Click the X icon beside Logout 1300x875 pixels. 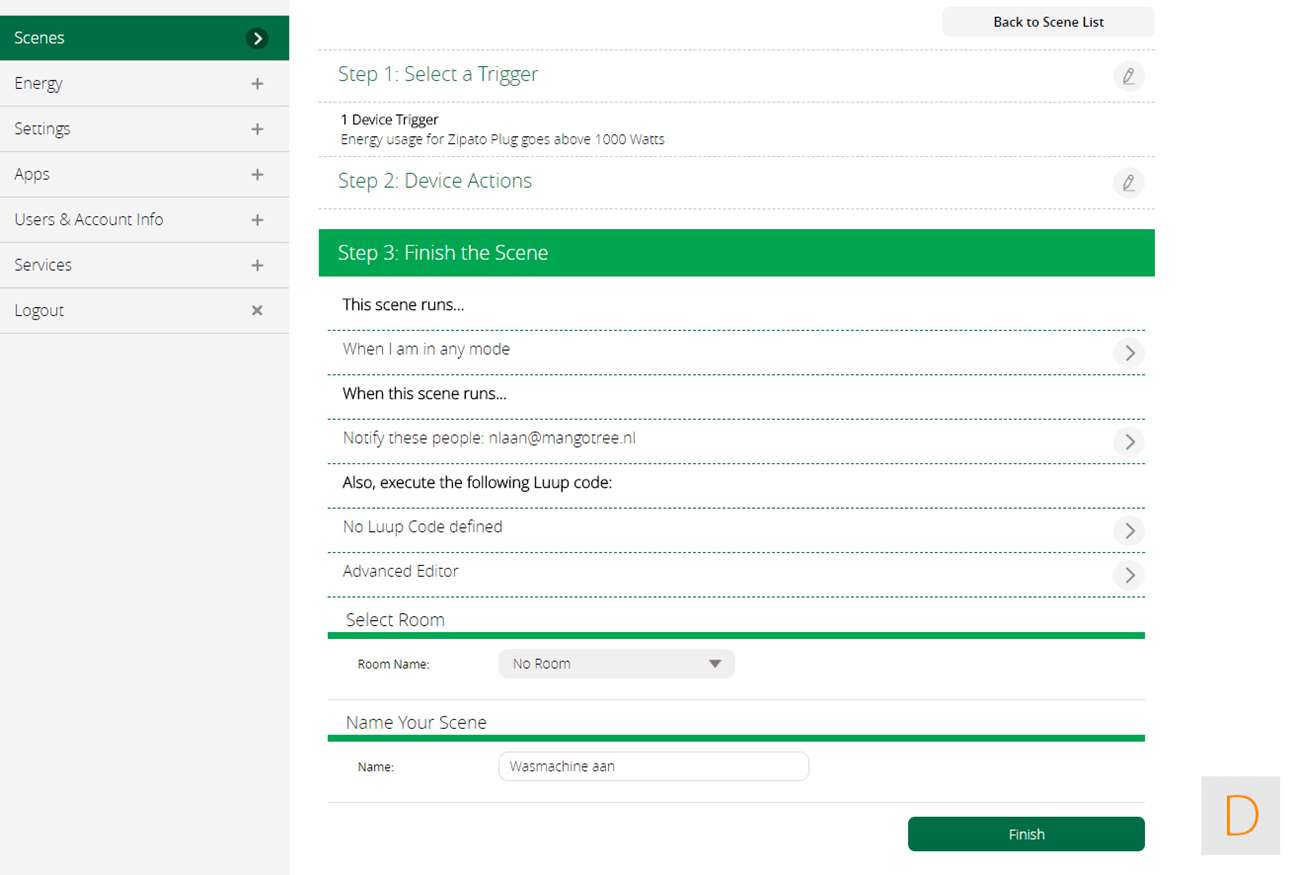pyautogui.click(x=257, y=311)
